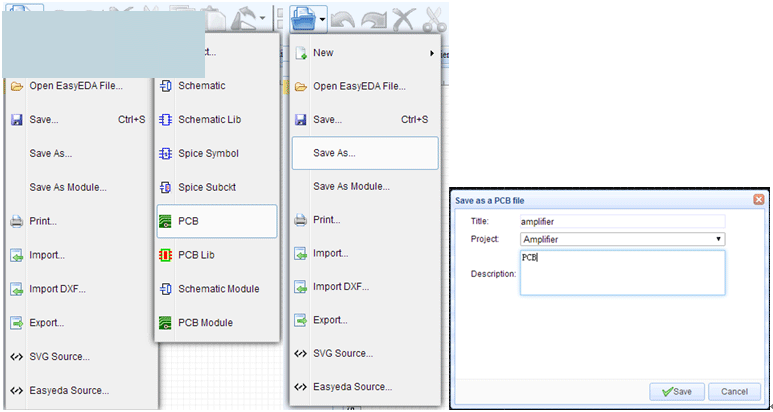Select PCB Lib in New submenu
The height and width of the screenshot is (412, 773).
coord(217,255)
